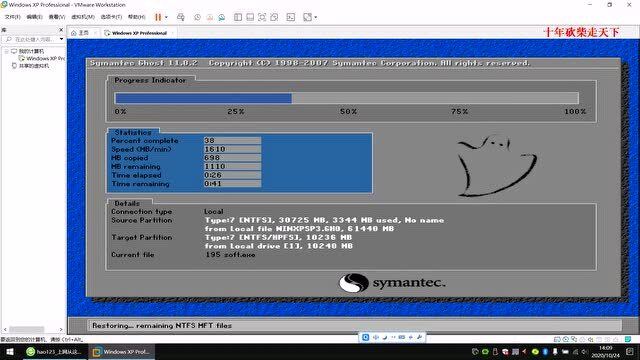Enter full screen mode icon
Image resolution: width=640 pixels, height=360 pixels.
262,17
